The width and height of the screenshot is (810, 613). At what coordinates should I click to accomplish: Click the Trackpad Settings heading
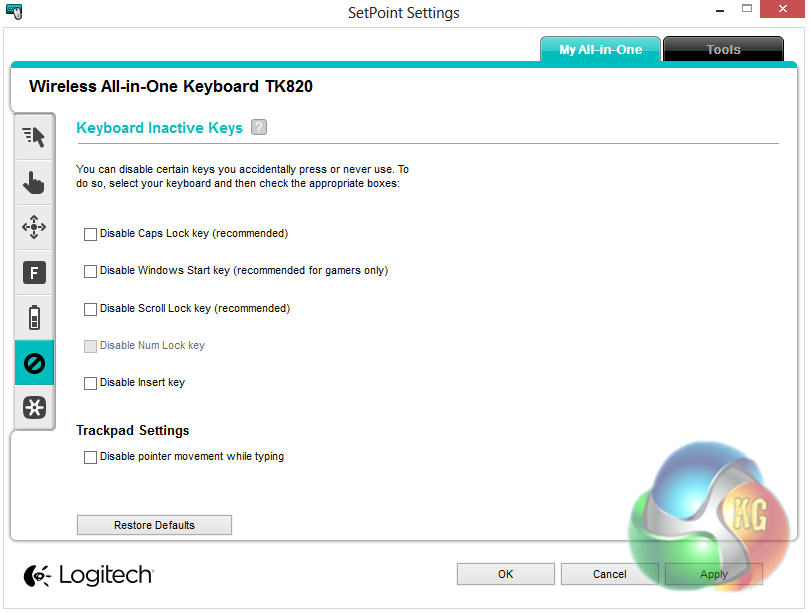coord(133,431)
